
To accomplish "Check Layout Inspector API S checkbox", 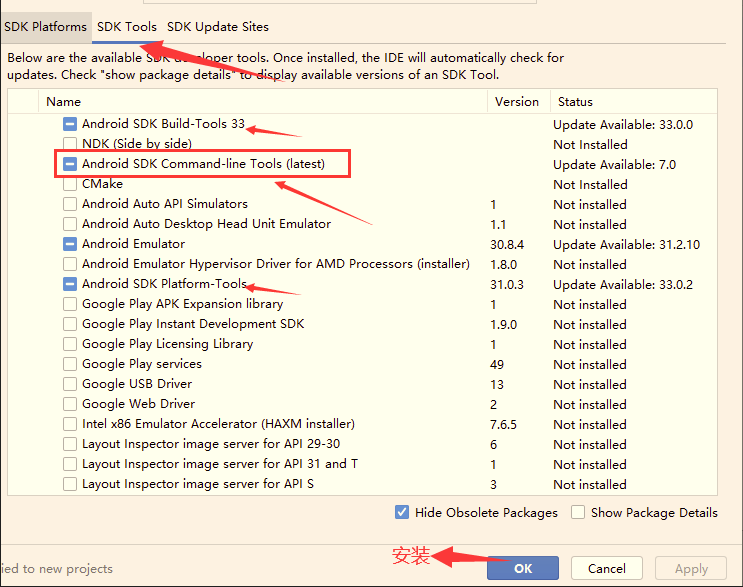I will 70,484.
